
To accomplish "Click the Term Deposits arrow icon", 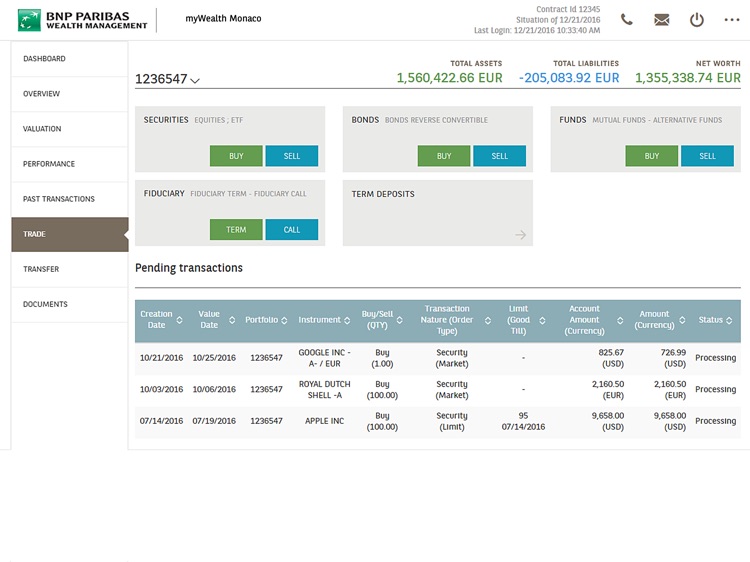I will click(520, 235).
